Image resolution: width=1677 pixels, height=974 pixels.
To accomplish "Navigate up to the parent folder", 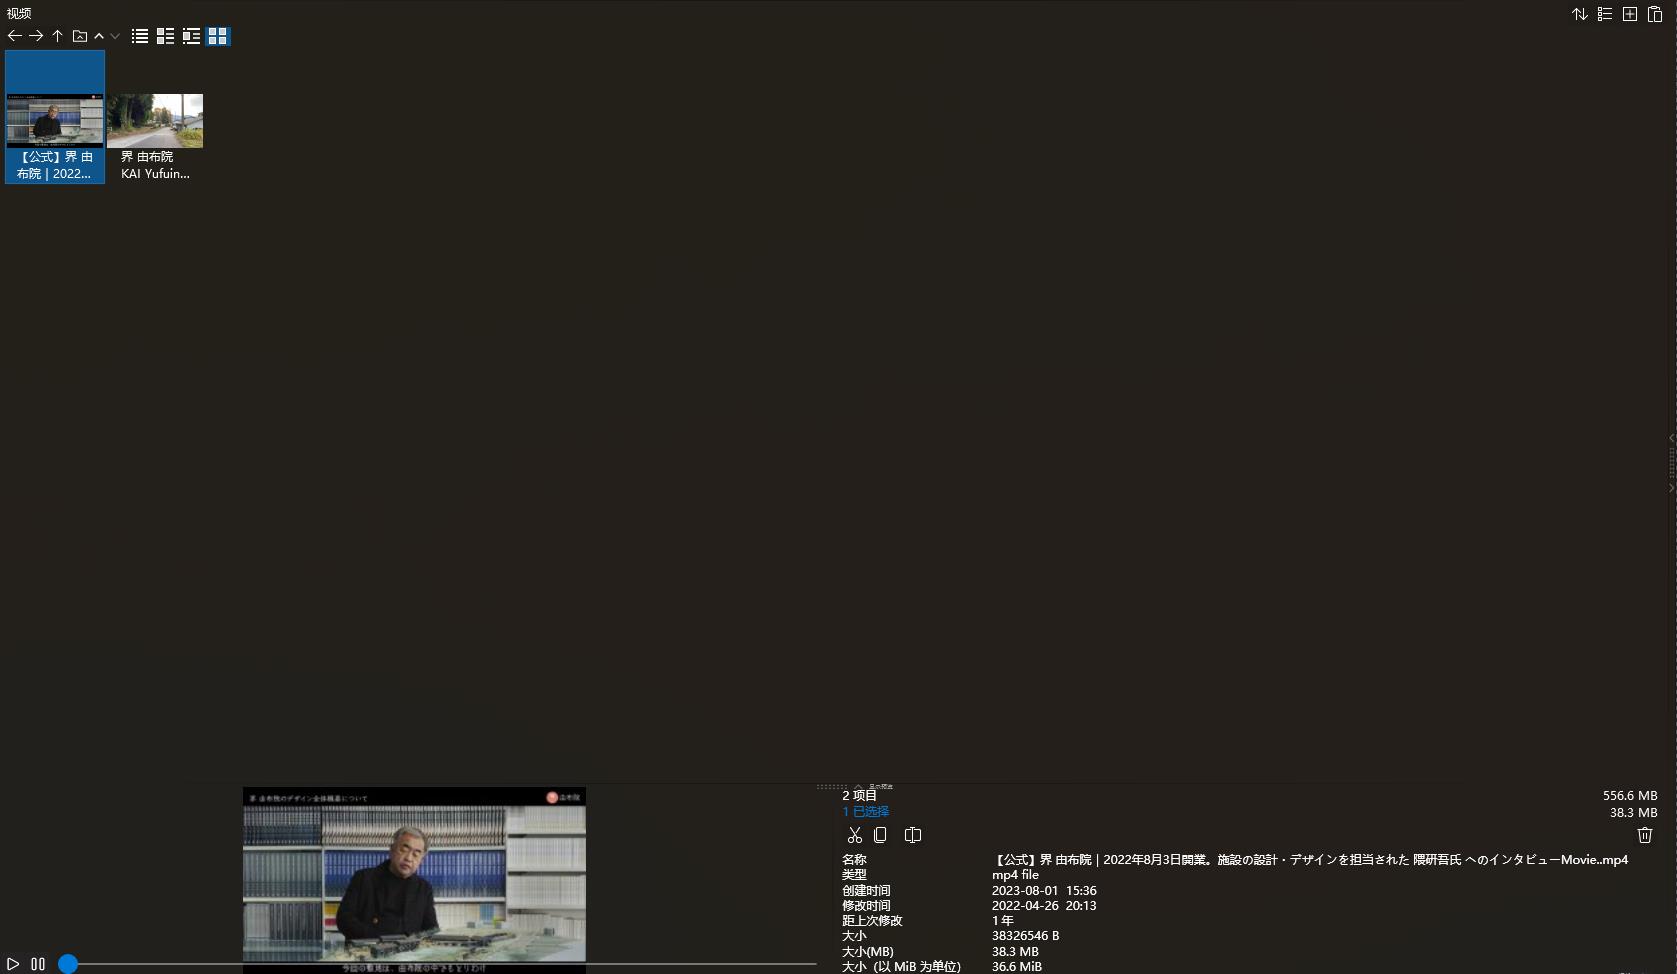I will (57, 36).
